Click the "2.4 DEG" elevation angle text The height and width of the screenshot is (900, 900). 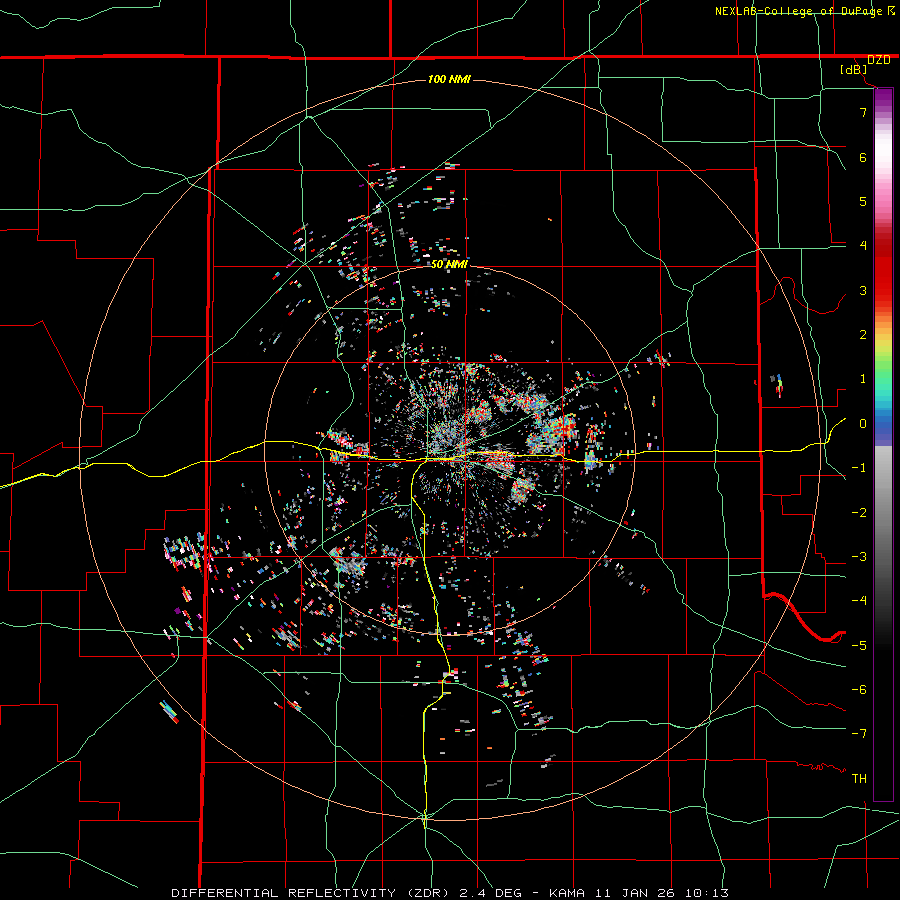coord(490,893)
